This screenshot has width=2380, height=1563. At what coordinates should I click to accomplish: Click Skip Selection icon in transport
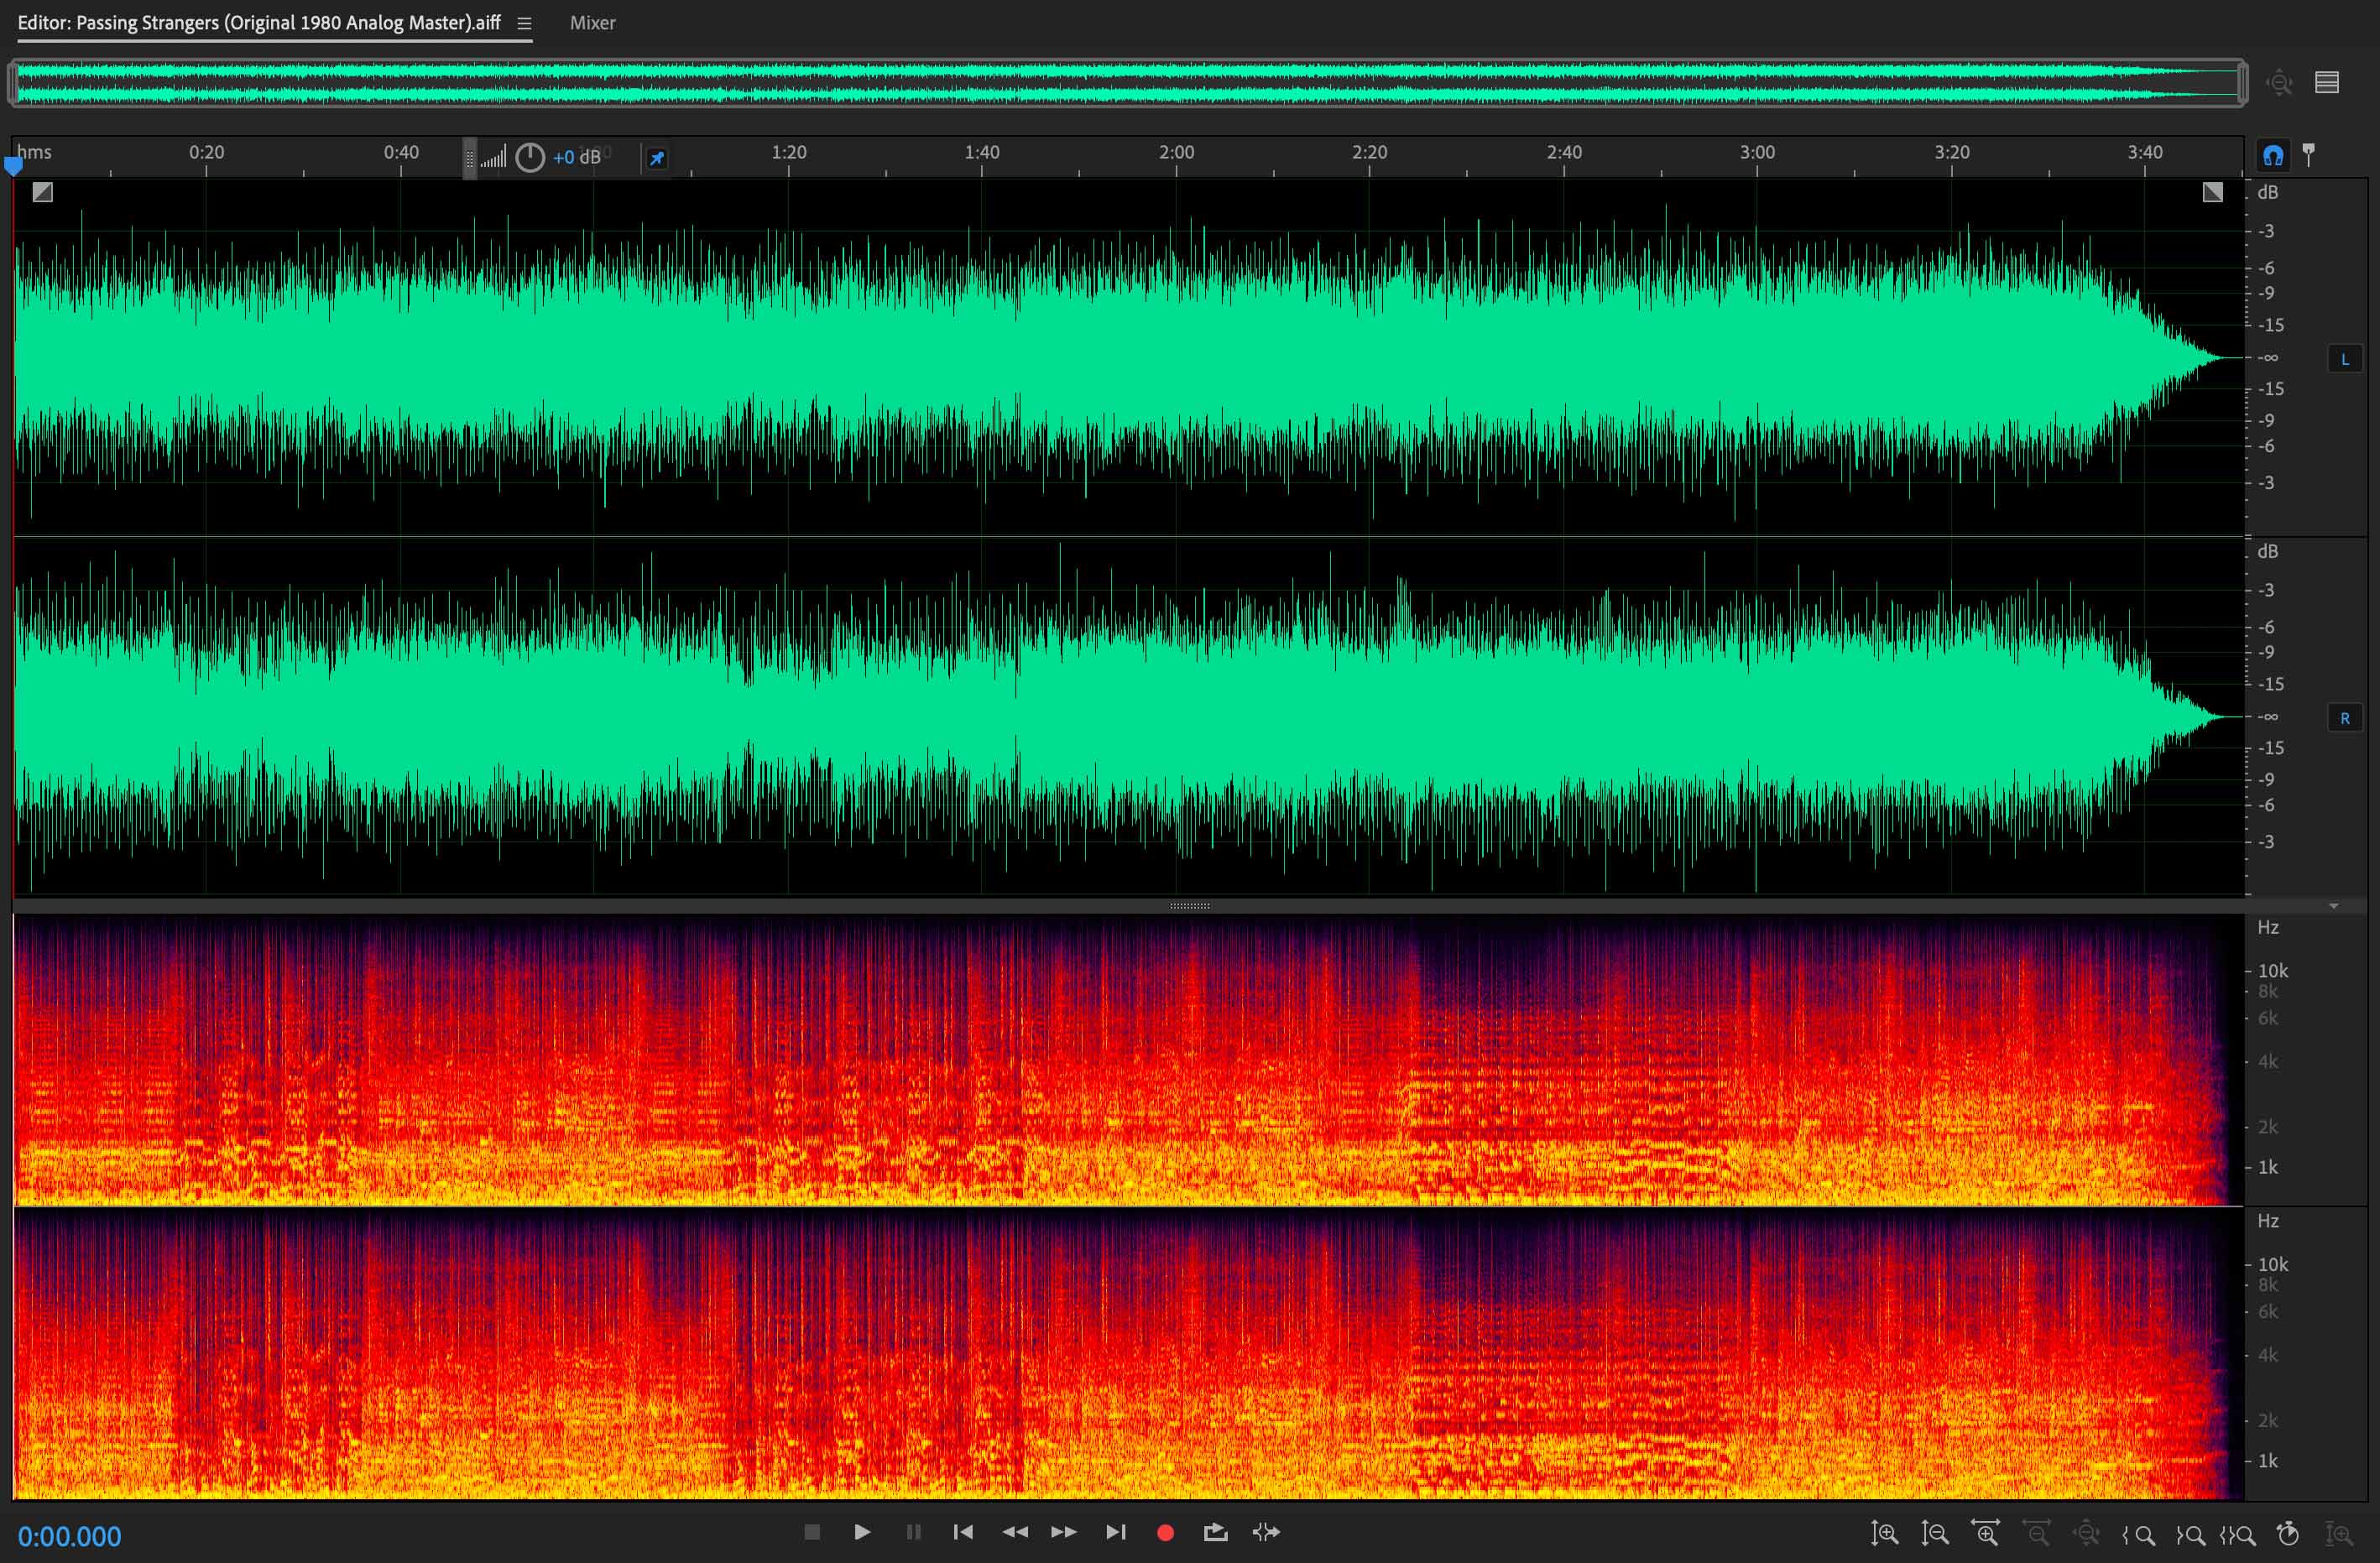point(1266,1532)
